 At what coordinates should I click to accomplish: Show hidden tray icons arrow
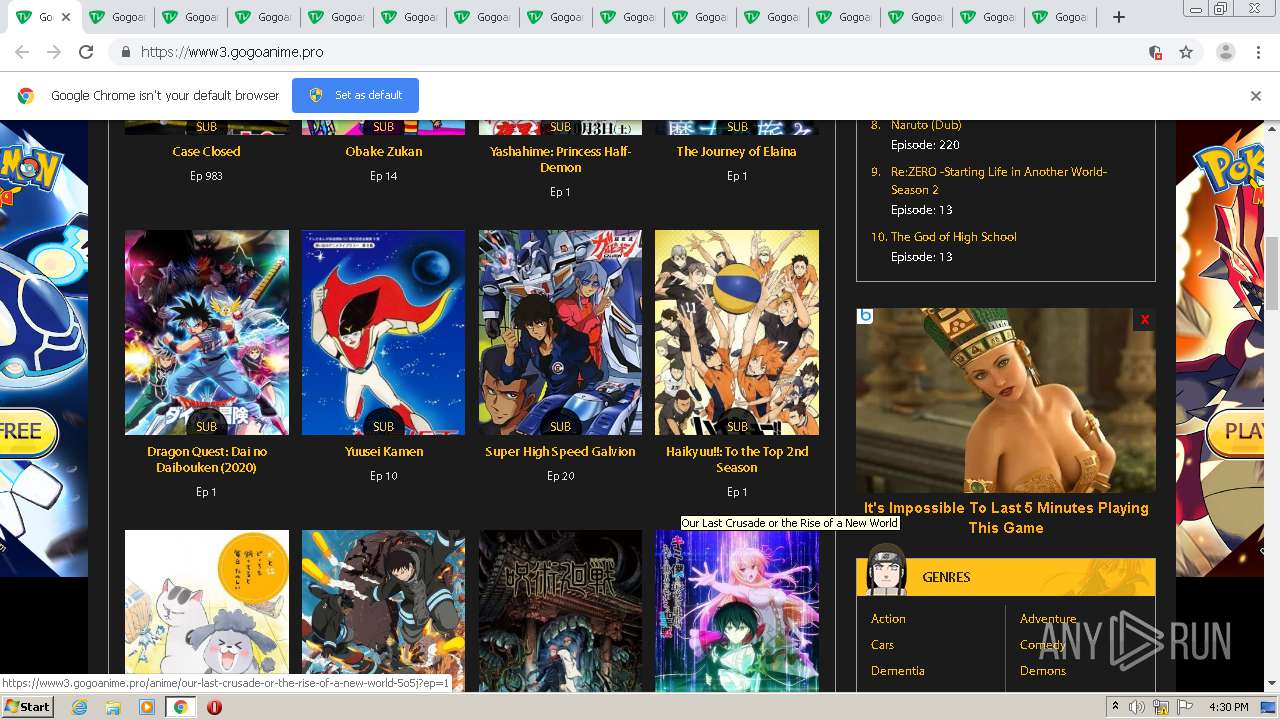(1115, 707)
